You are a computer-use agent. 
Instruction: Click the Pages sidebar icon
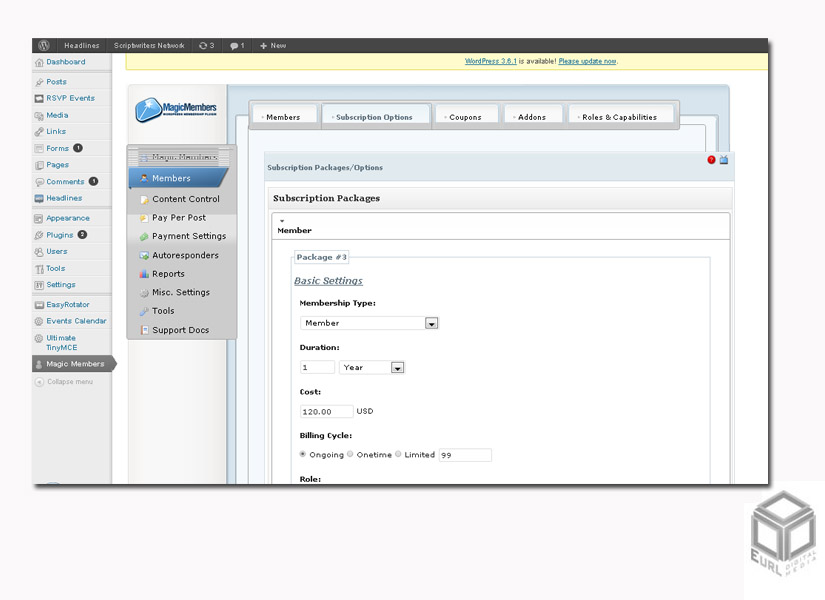point(39,165)
